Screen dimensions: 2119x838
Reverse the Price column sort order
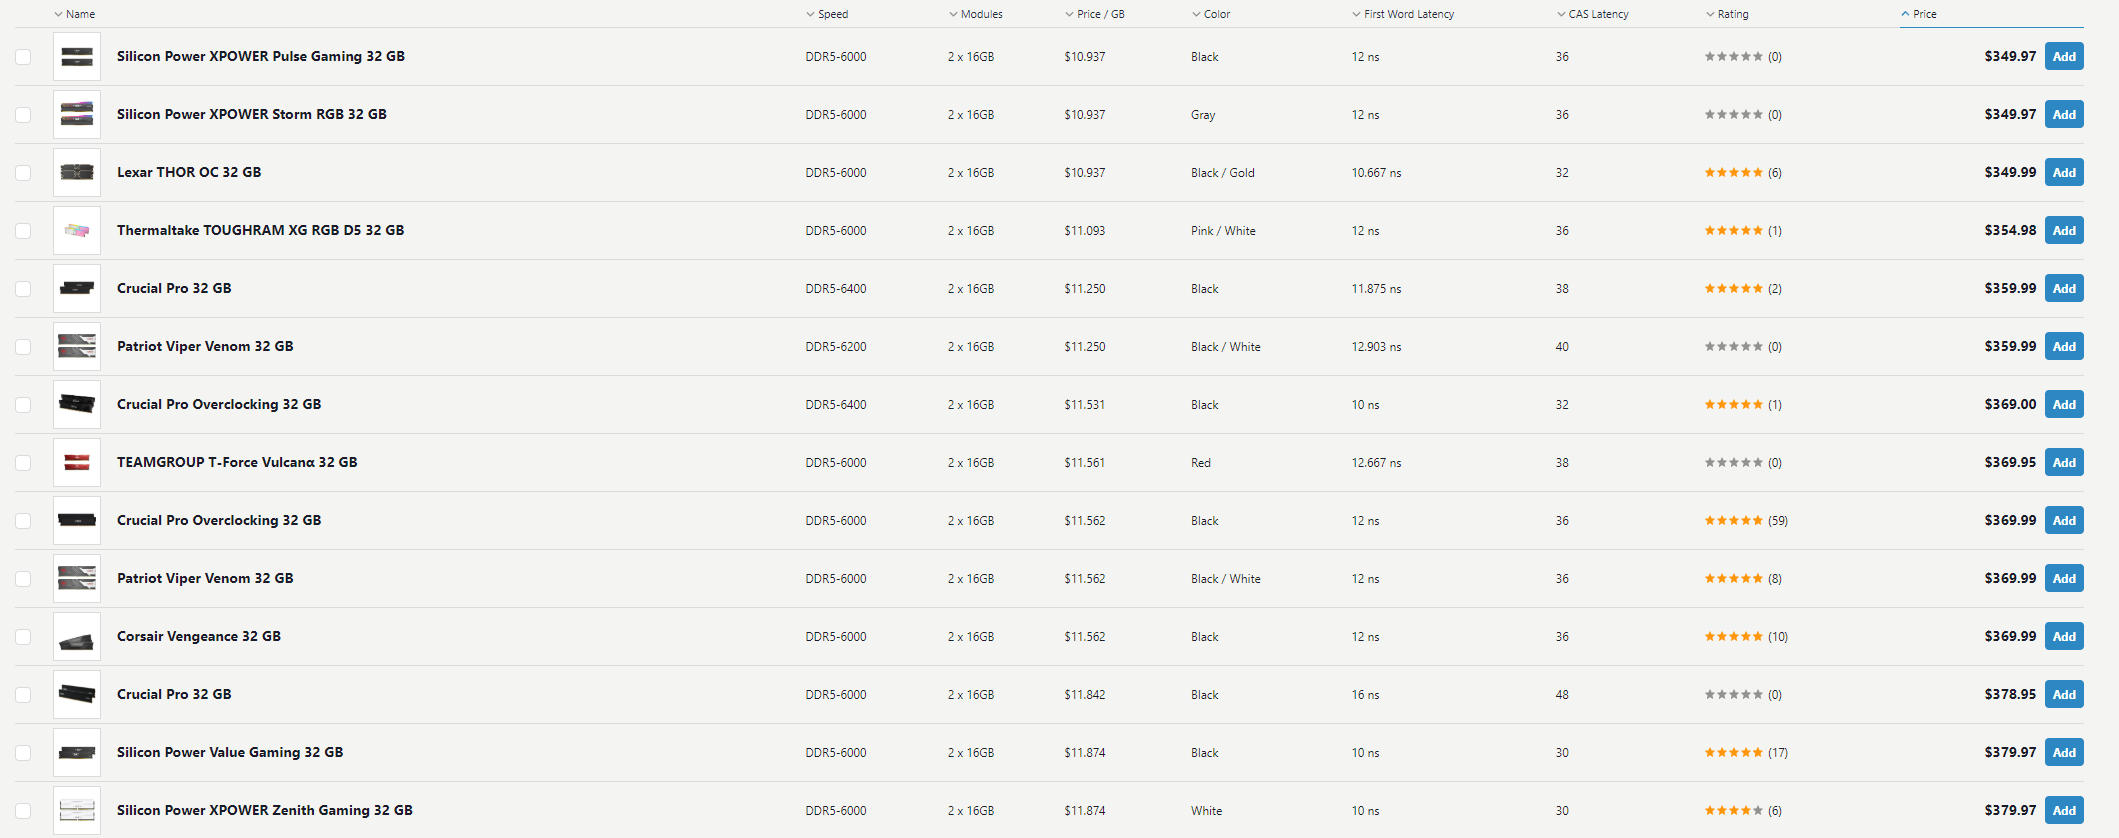(x=1922, y=14)
